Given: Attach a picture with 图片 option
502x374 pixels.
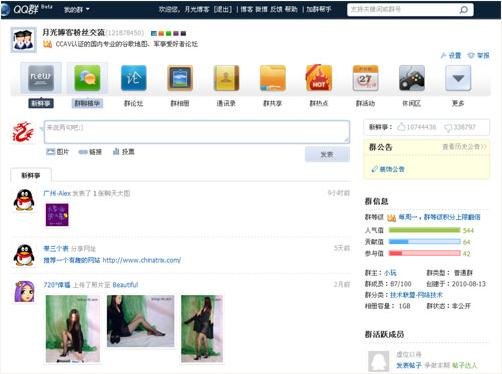Looking at the screenshot, I should click(58, 152).
